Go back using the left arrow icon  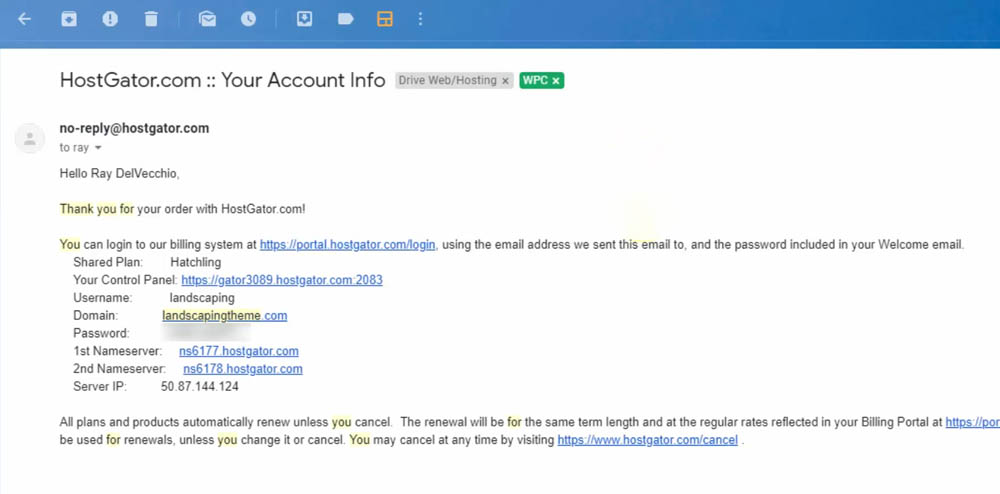24,19
